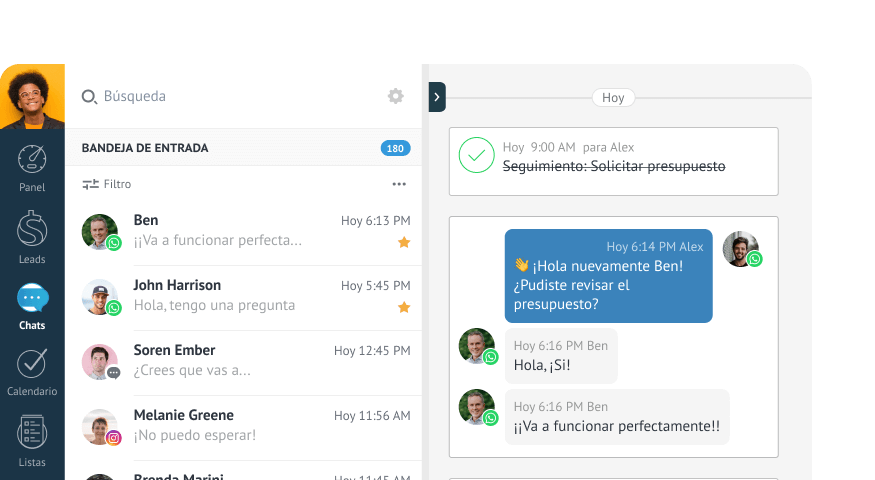This screenshot has width=875, height=480.
Task: Click the Filtro sliders icon
Action: (90, 184)
